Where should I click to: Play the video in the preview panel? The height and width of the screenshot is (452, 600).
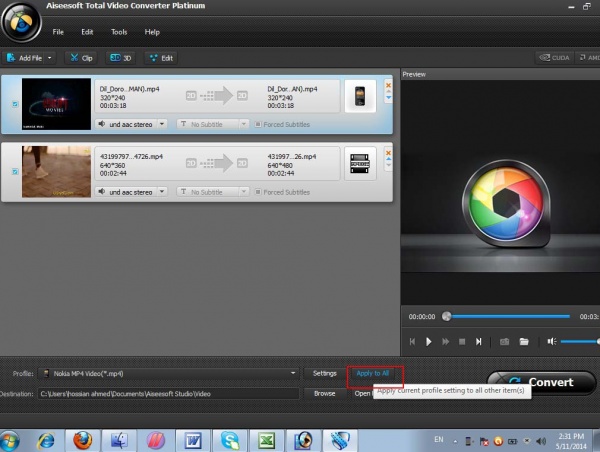click(429, 341)
